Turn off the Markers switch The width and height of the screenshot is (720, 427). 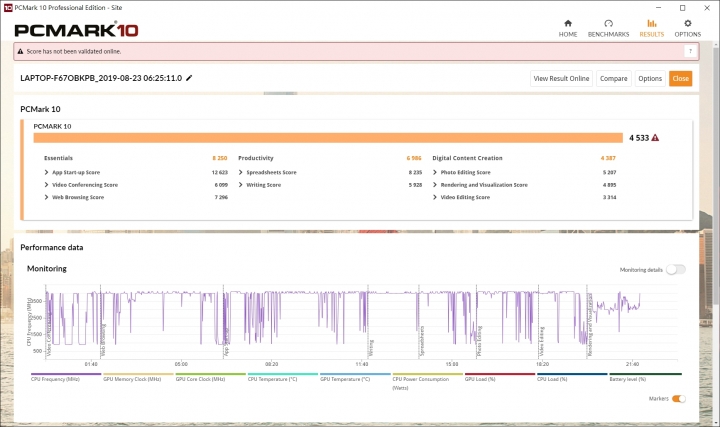click(x=679, y=399)
